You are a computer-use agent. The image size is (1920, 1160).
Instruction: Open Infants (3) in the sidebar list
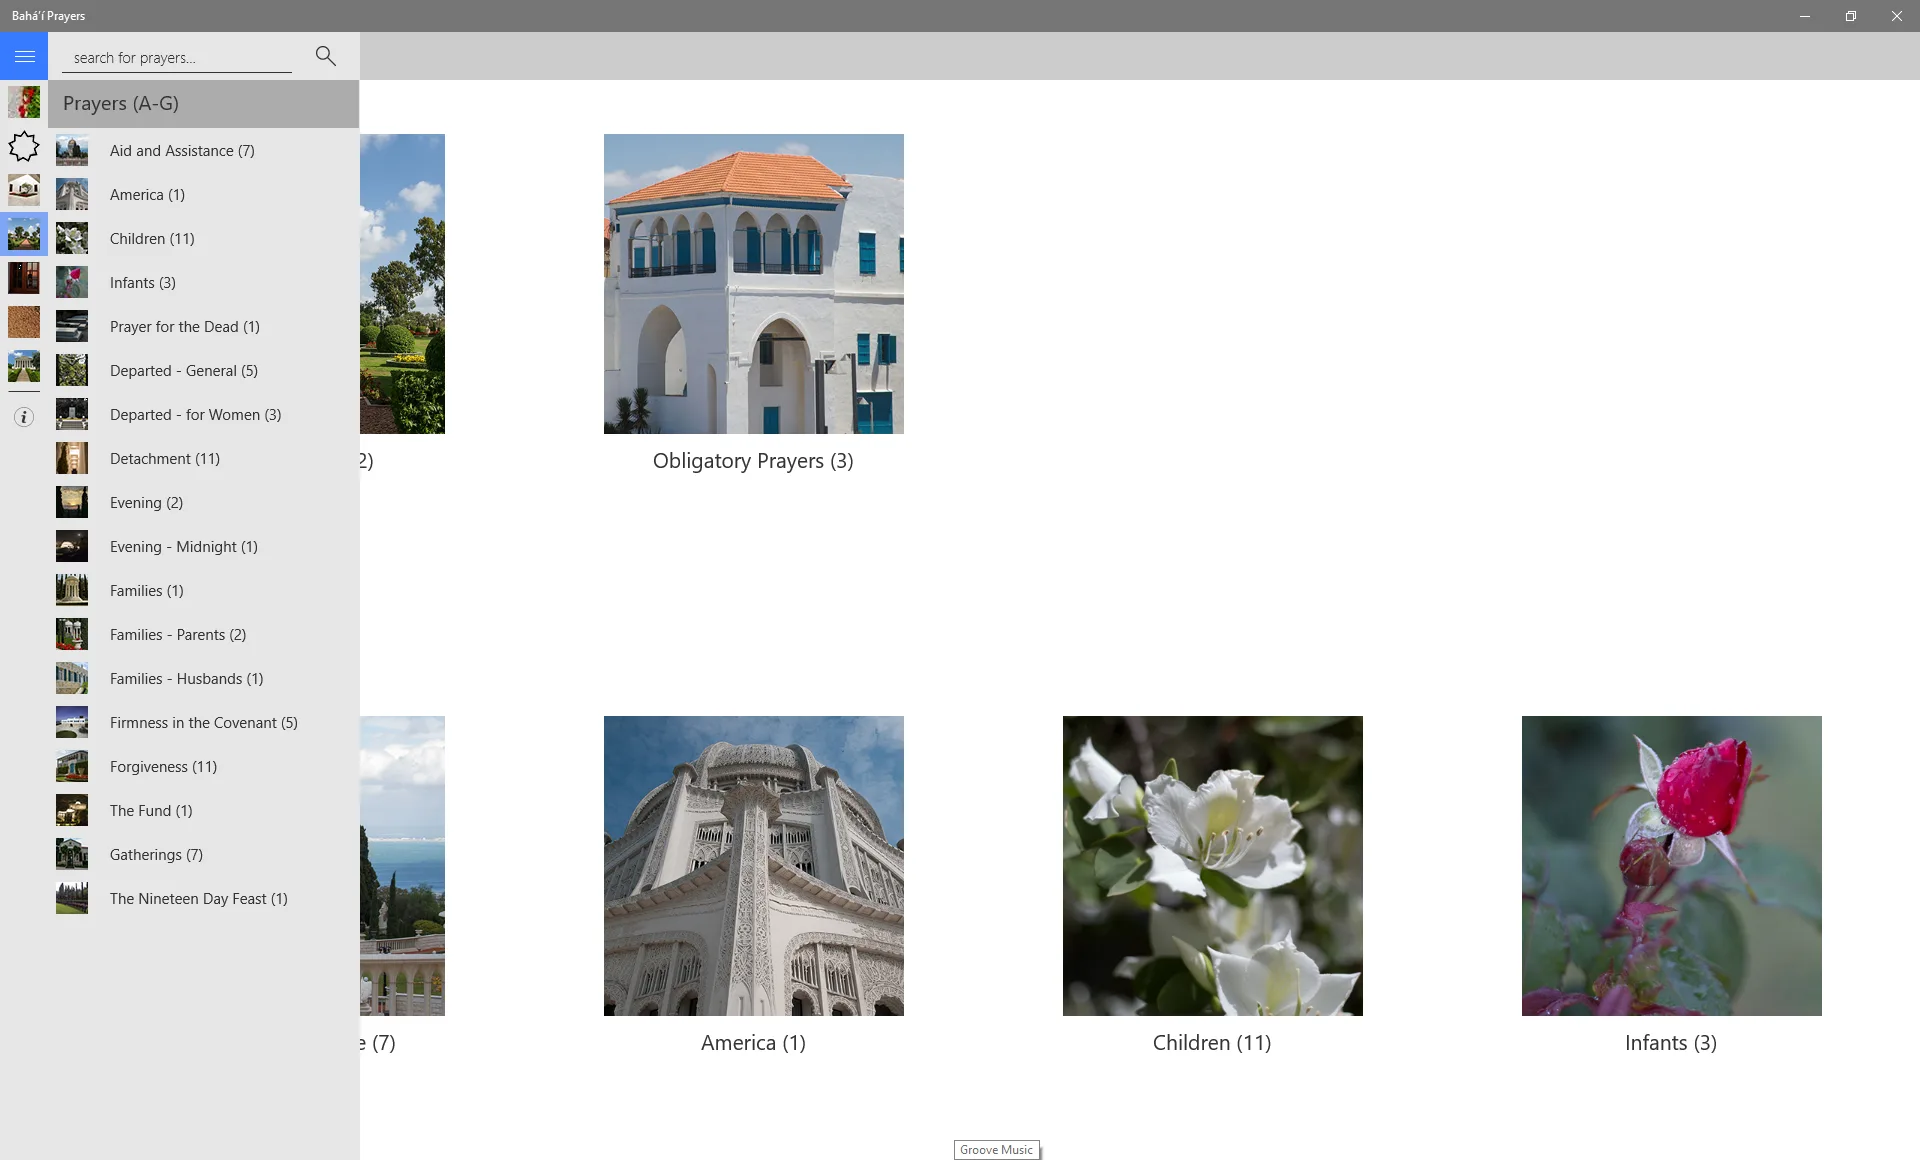coord(204,282)
